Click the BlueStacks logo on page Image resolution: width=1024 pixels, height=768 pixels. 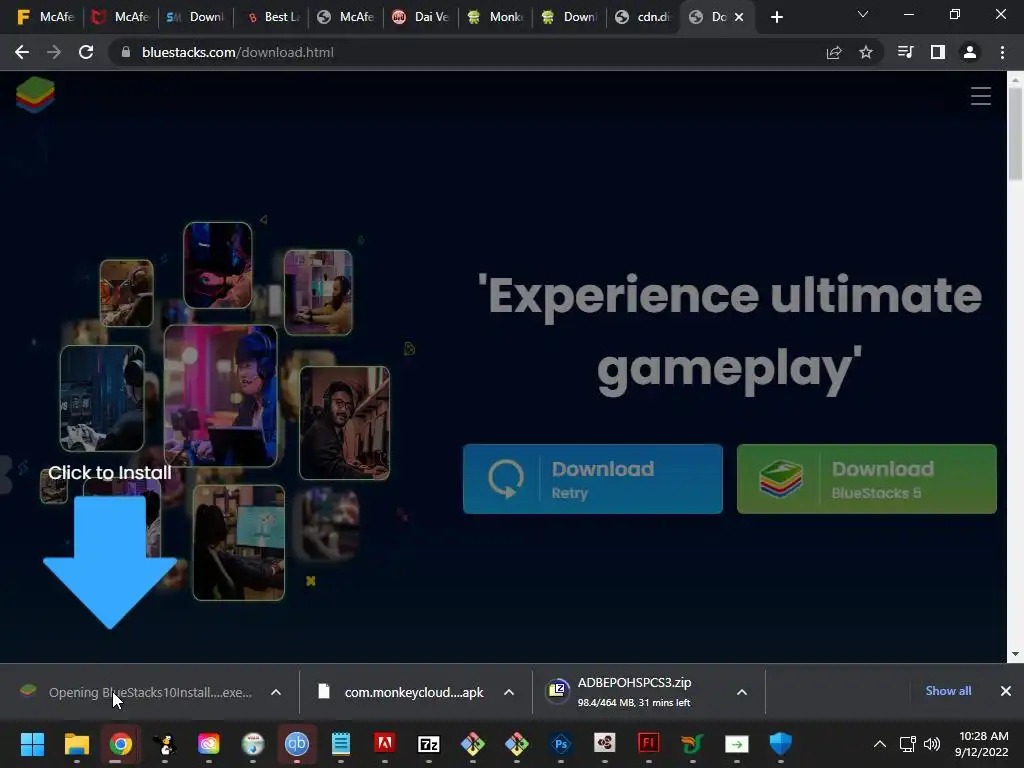[35, 95]
